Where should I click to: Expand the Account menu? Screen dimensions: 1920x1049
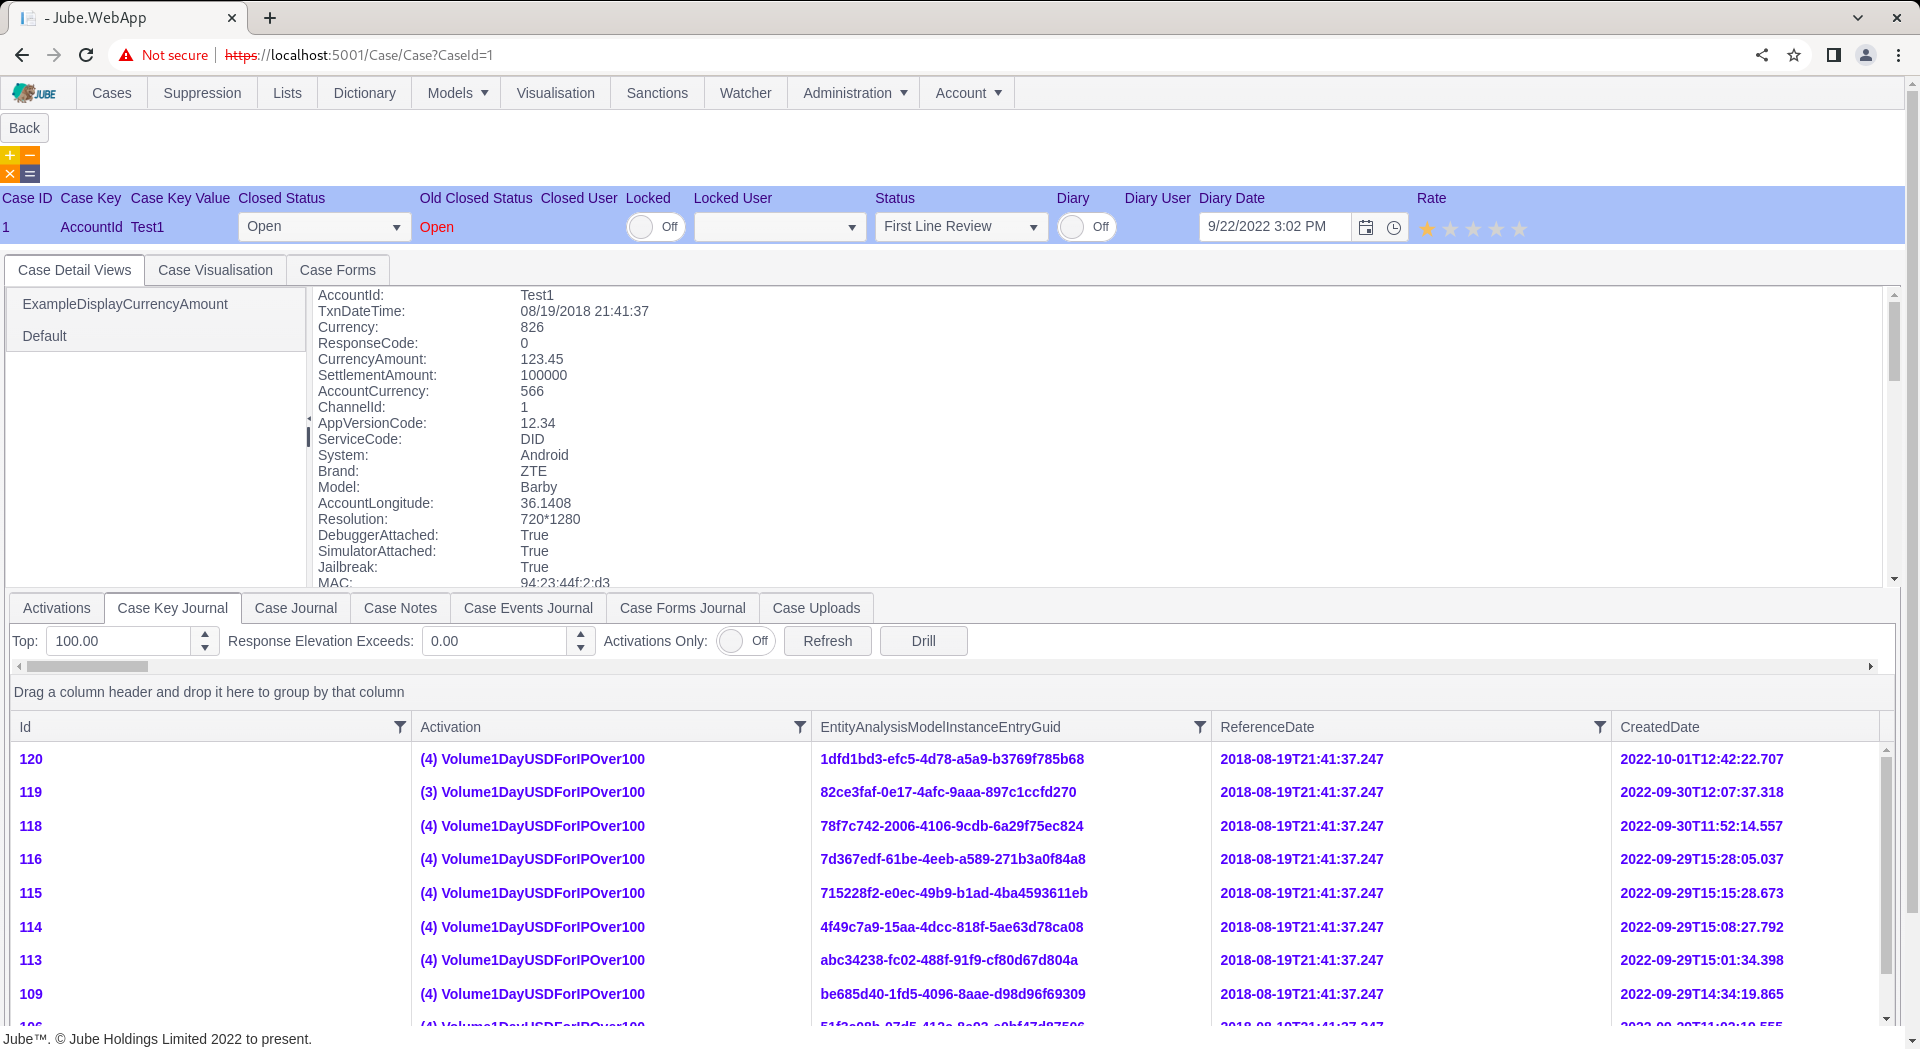tap(968, 93)
